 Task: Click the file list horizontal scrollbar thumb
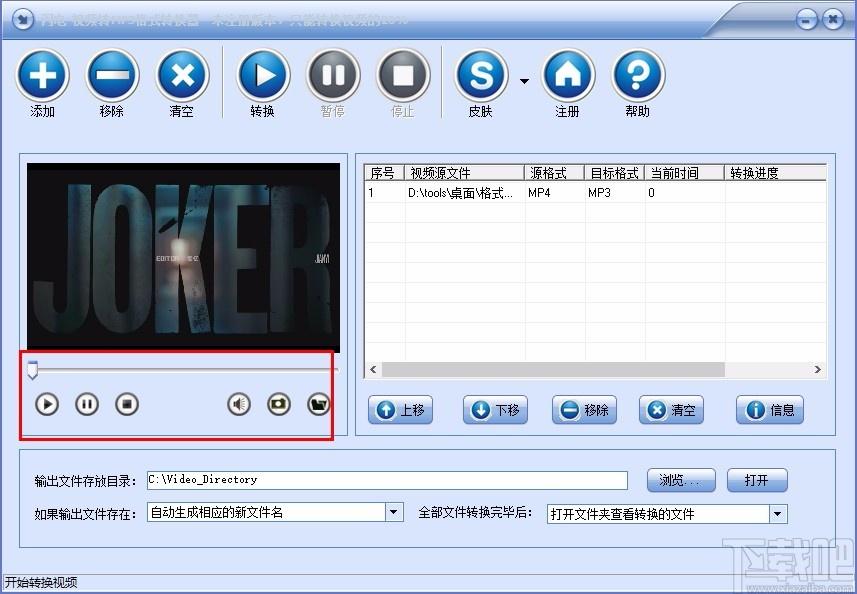coord(553,369)
